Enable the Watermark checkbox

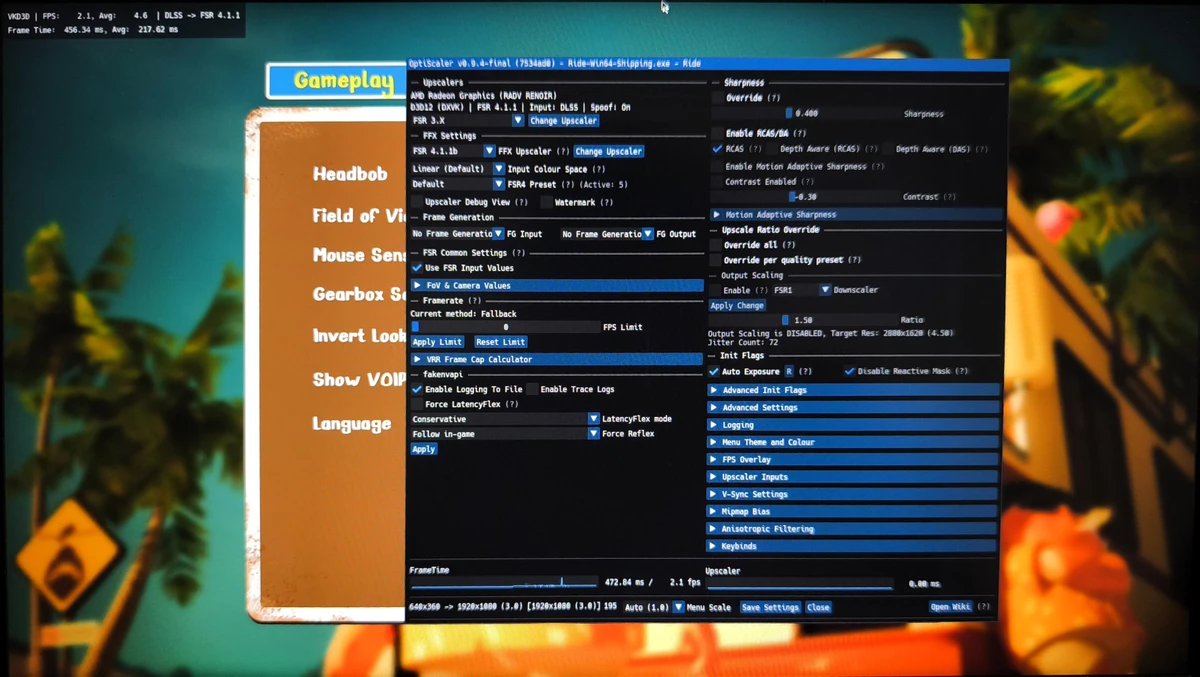[546, 202]
